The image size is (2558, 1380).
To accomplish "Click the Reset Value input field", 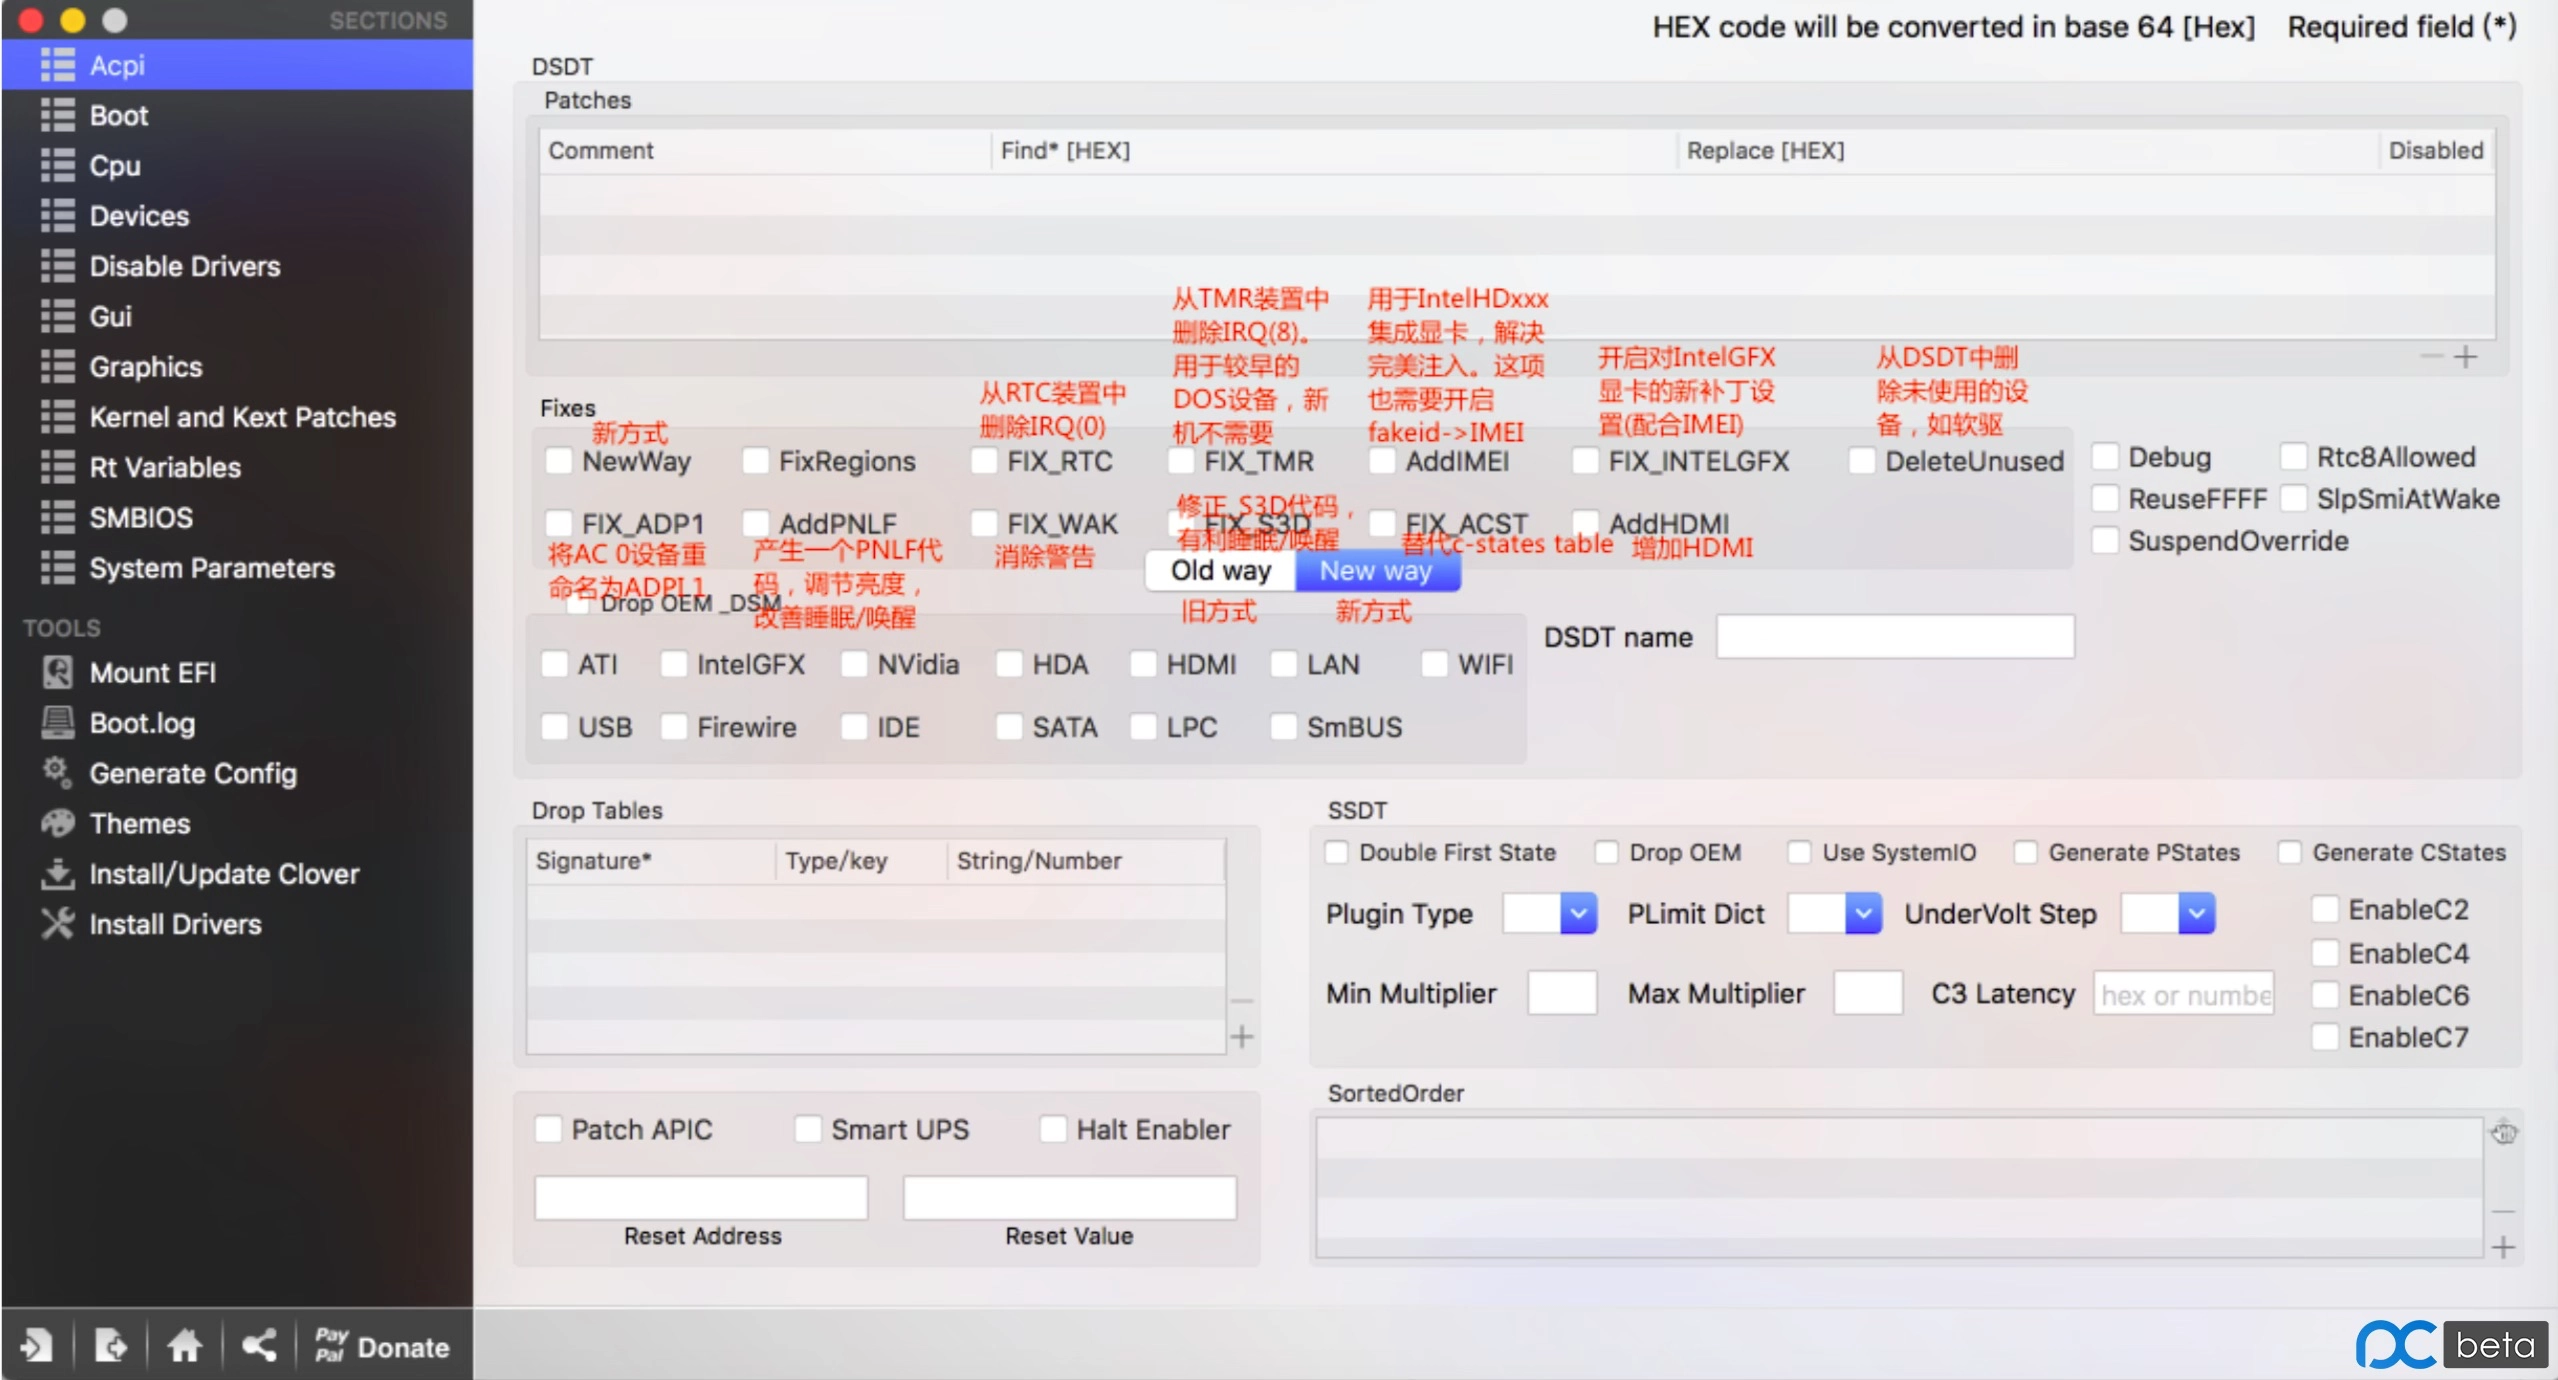I will click(x=1069, y=1197).
